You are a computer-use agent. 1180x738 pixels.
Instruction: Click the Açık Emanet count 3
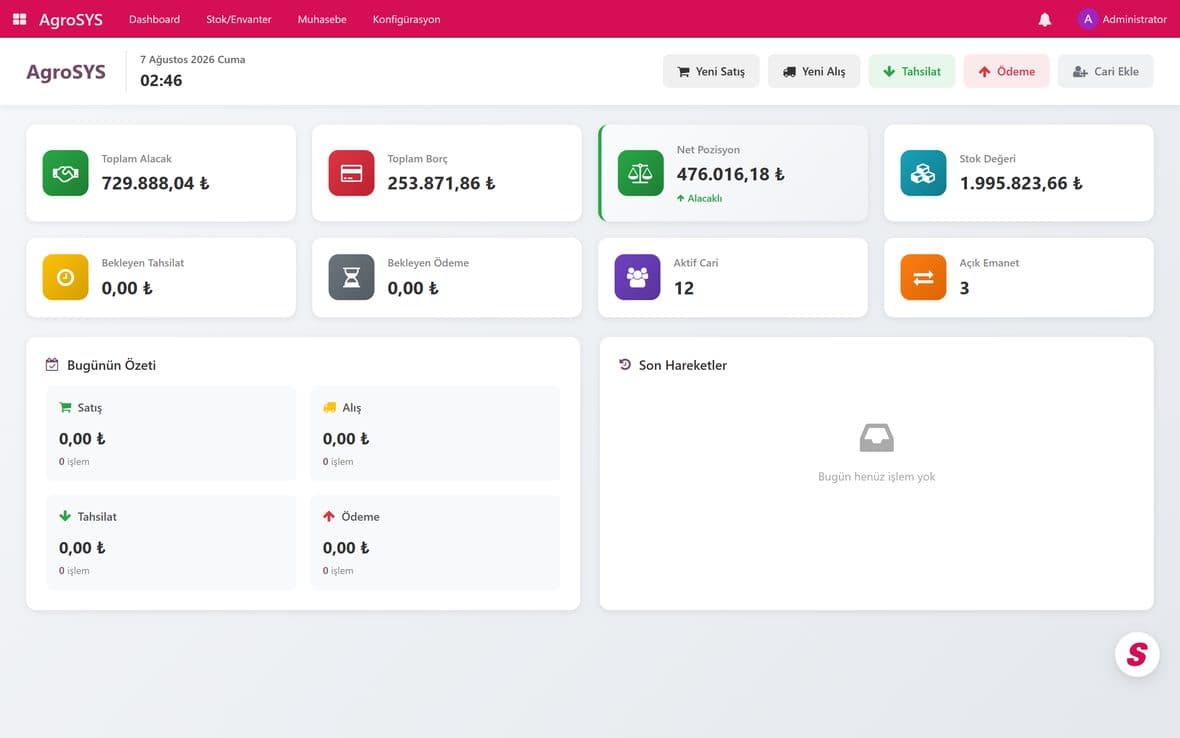tap(965, 288)
